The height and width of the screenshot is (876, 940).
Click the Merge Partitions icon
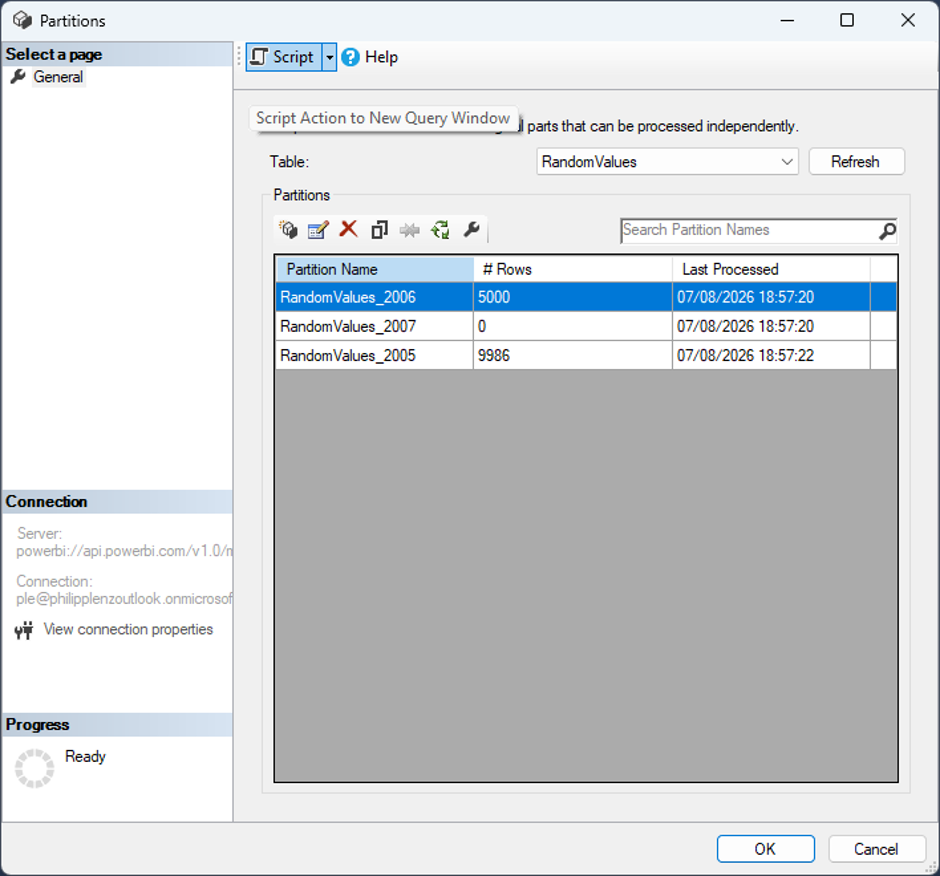(410, 230)
